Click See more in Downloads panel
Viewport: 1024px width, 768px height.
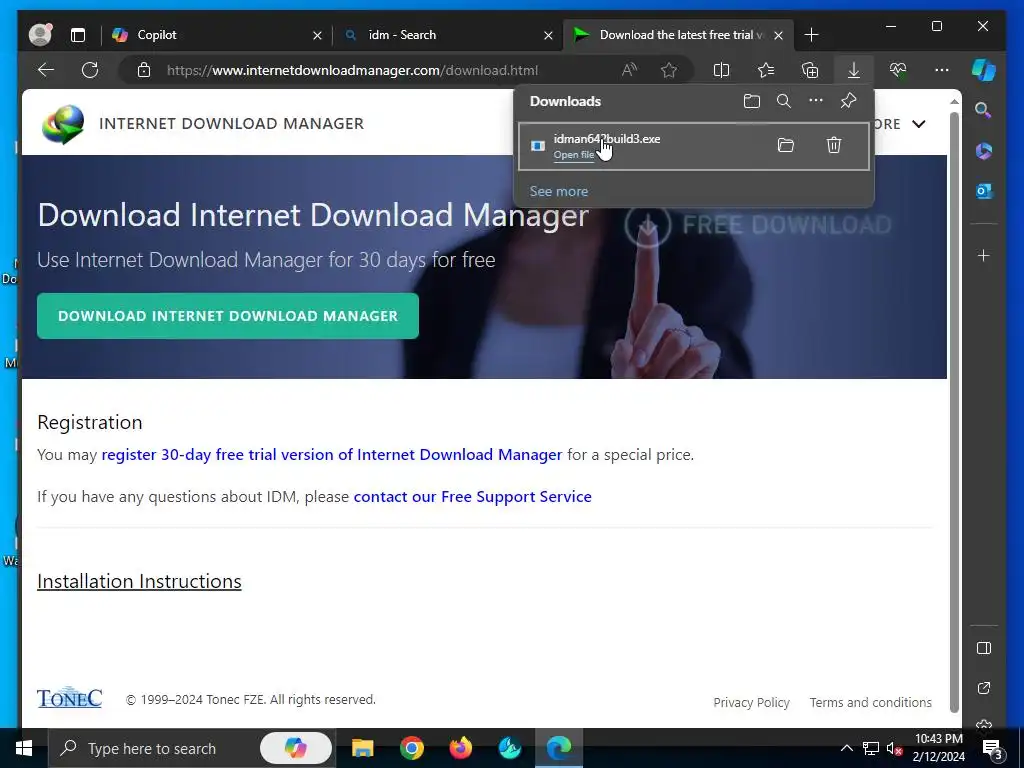tap(558, 191)
